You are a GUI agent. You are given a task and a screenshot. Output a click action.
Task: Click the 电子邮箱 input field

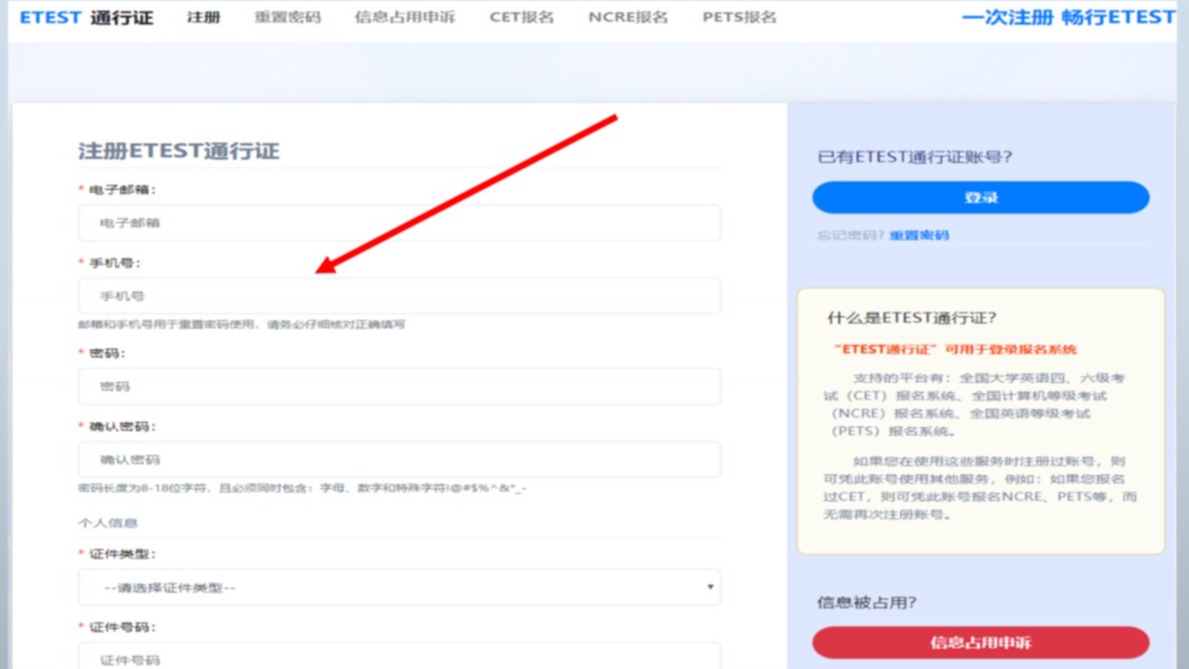coord(399,223)
